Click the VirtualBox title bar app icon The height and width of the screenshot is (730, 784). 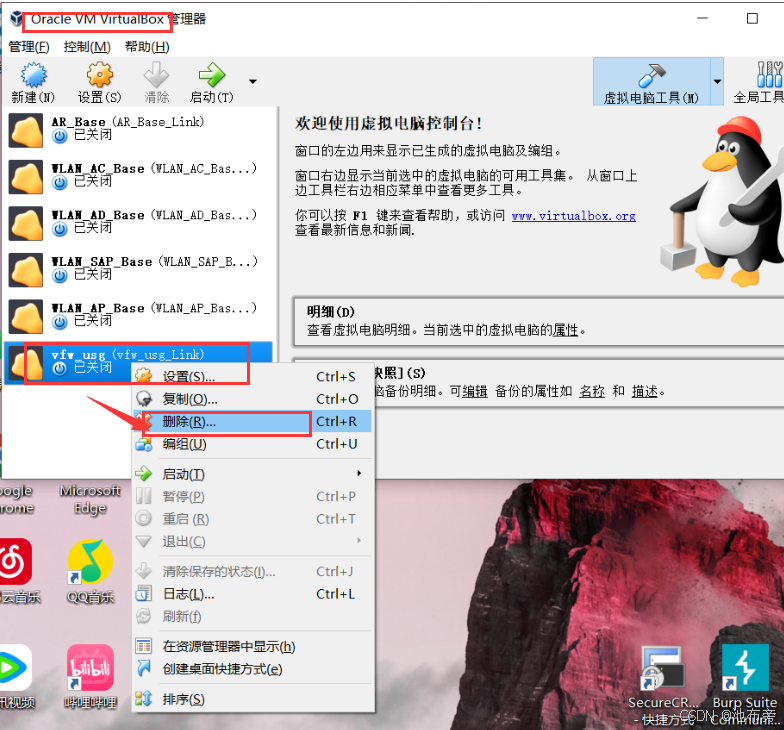(x=16, y=19)
